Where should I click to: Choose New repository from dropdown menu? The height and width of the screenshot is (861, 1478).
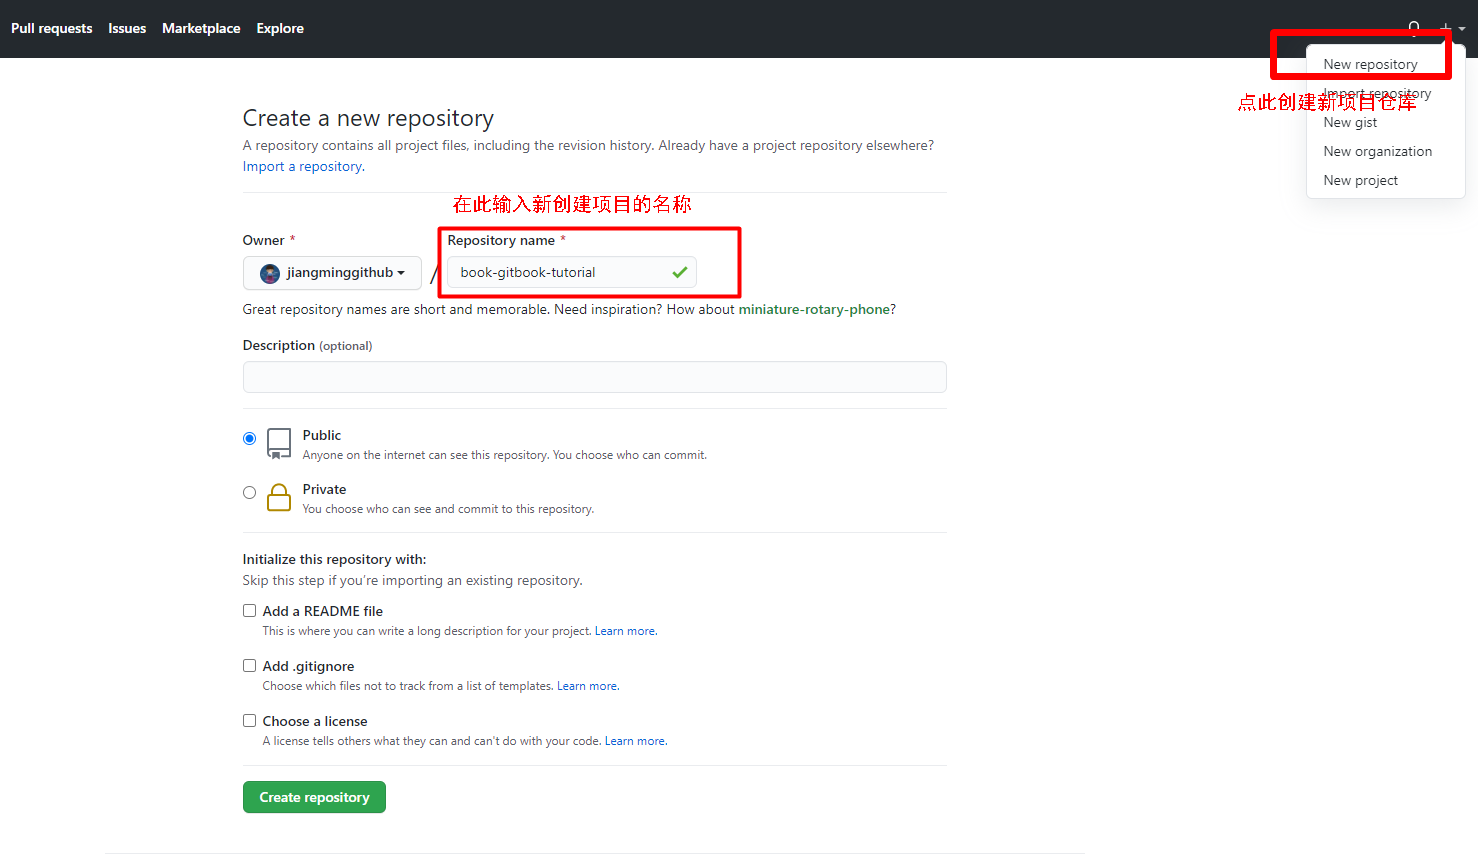tap(1370, 64)
